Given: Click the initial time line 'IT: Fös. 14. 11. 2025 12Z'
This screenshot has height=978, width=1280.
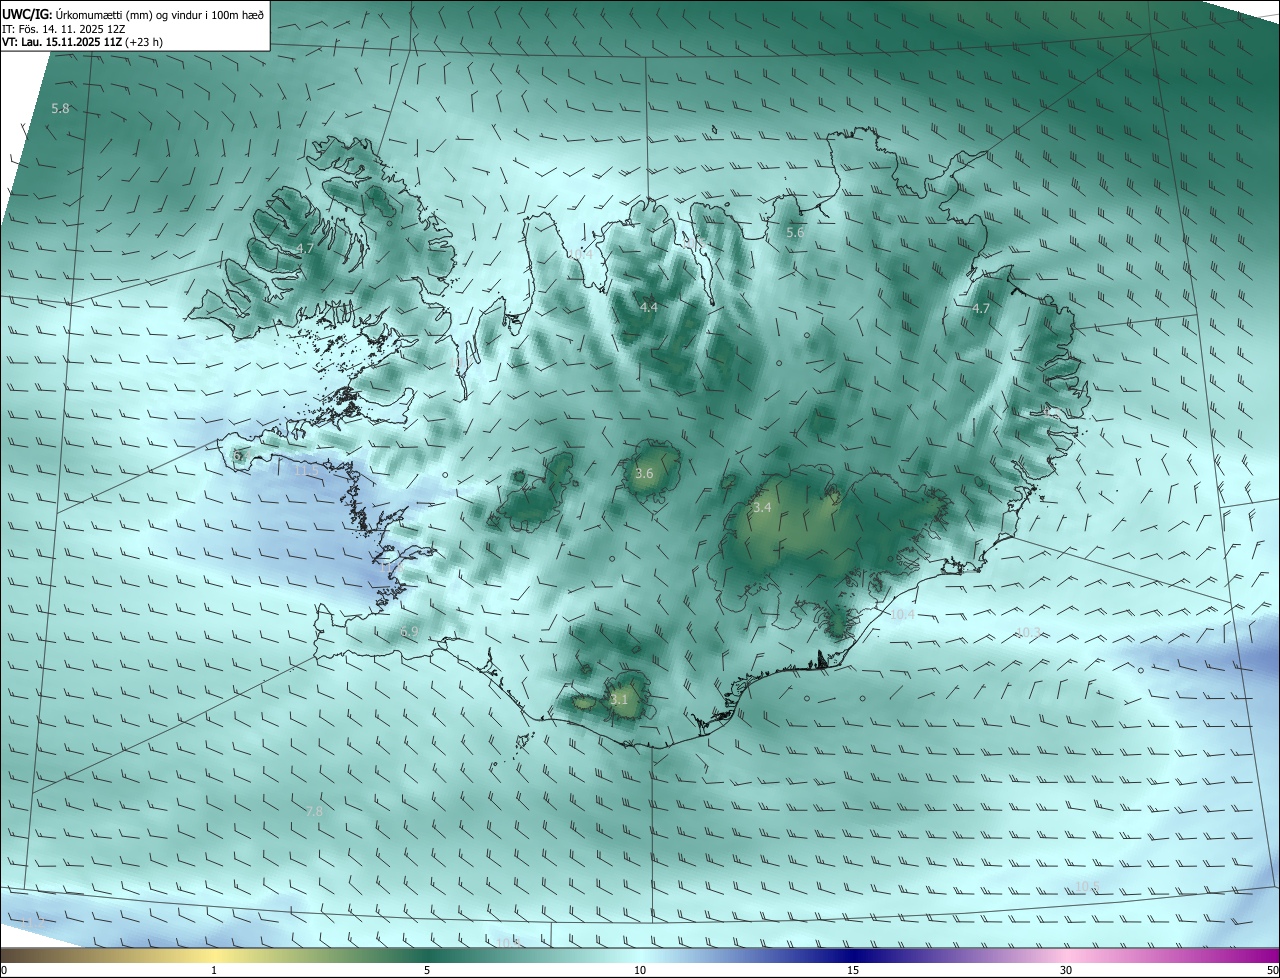Looking at the screenshot, I should point(63,28).
